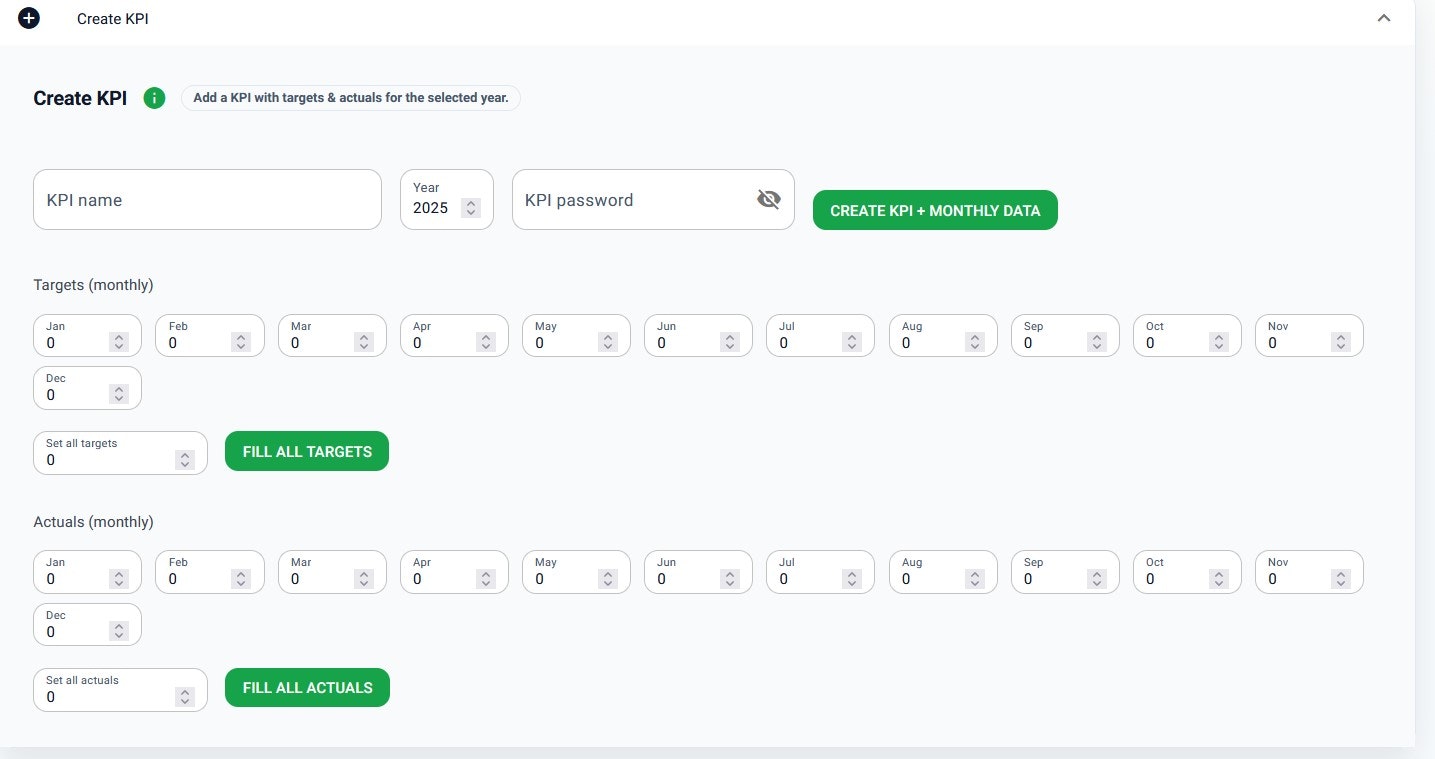This screenshot has width=1435, height=759.
Task: Increment the Dec target with its stepper arrows
Action: (x=119, y=390)
